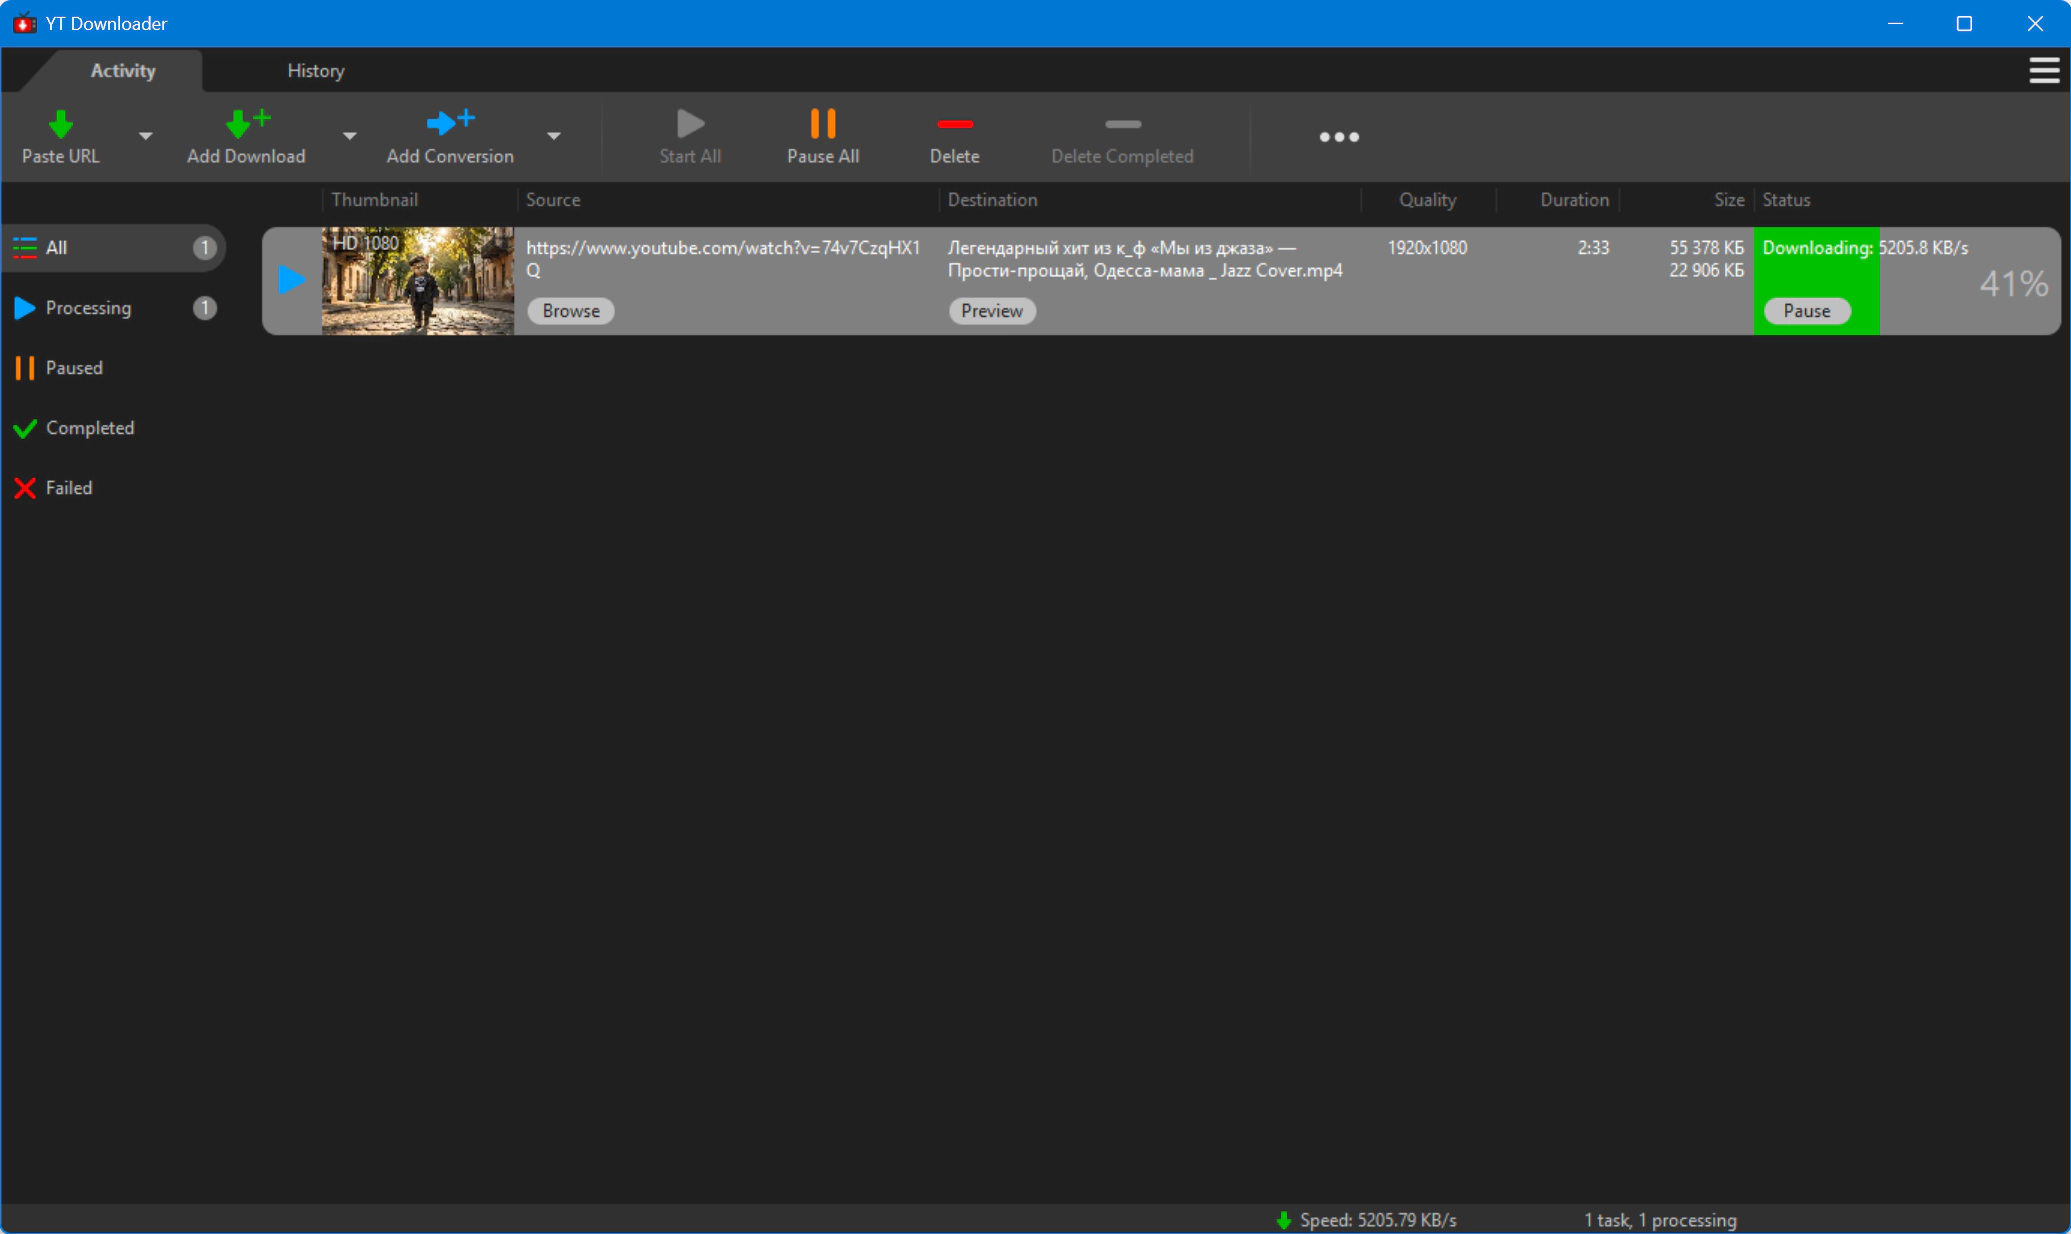Click the red Delete icon
The image size is (2071, 1234).
pyautogui.click(x=955, y=124)
